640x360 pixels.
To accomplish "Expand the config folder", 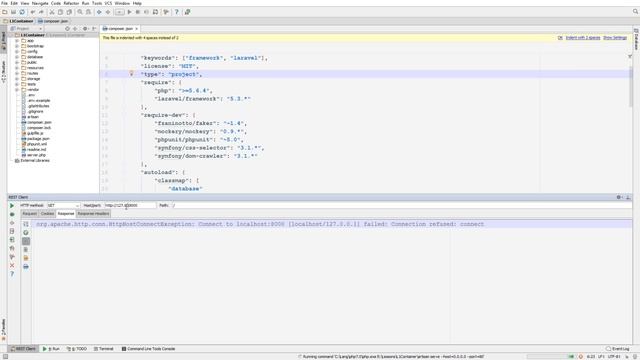I will 17,51.
